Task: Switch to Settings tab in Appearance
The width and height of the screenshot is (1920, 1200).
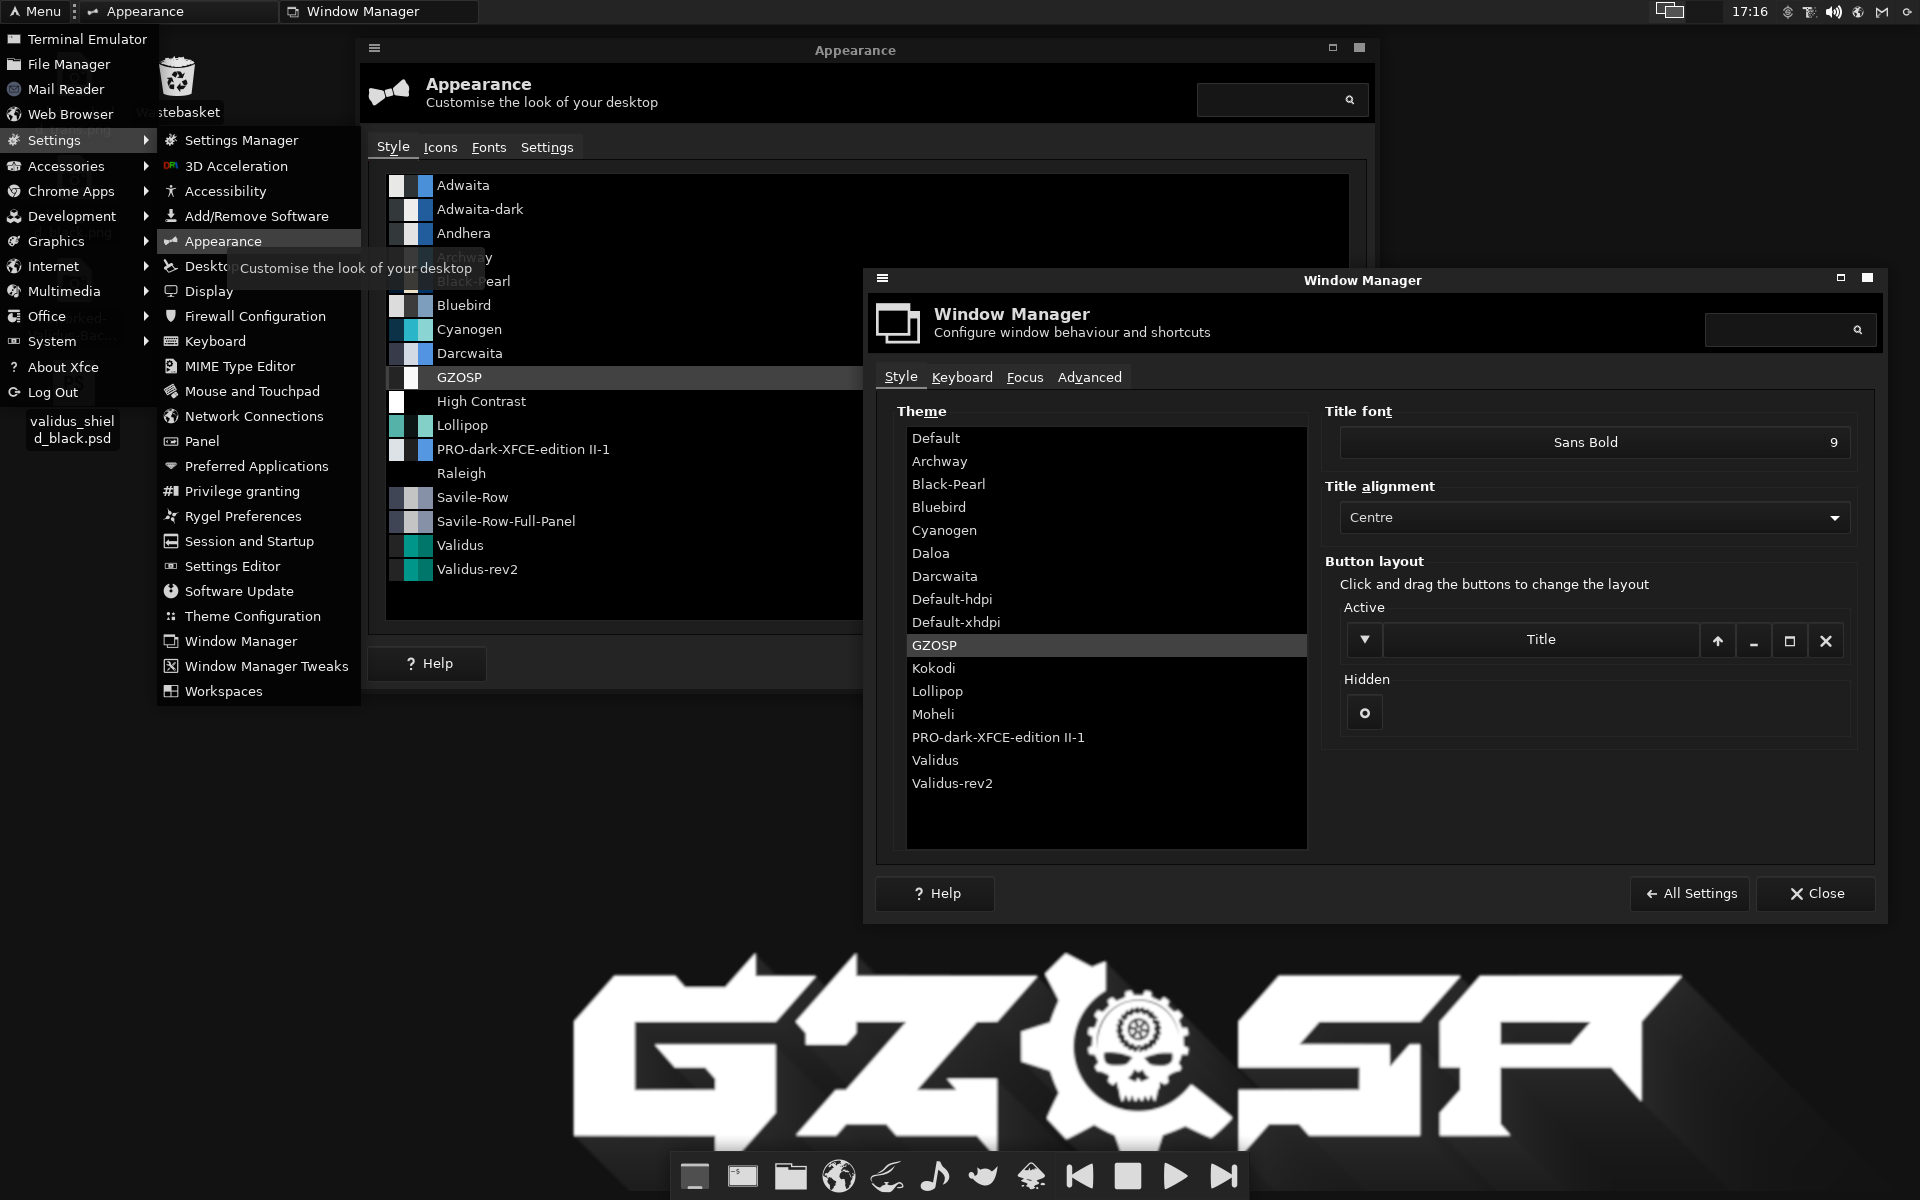Action: tap(547, 147)
